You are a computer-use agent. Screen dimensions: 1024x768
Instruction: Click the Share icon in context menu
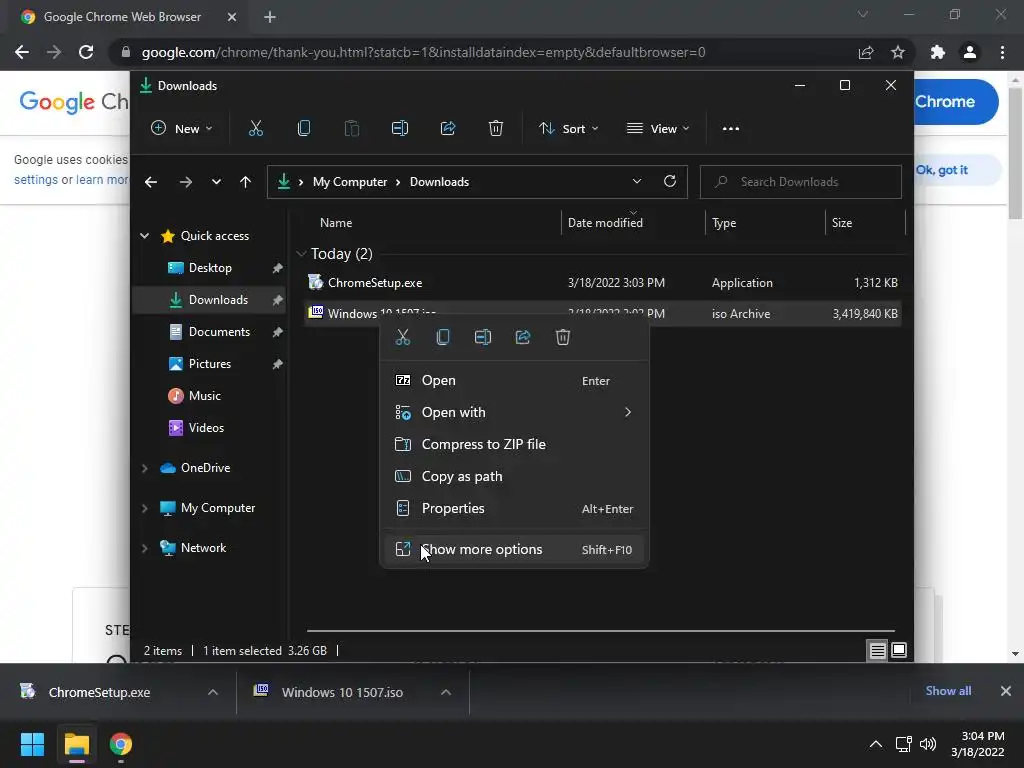[x=522, y=337]
